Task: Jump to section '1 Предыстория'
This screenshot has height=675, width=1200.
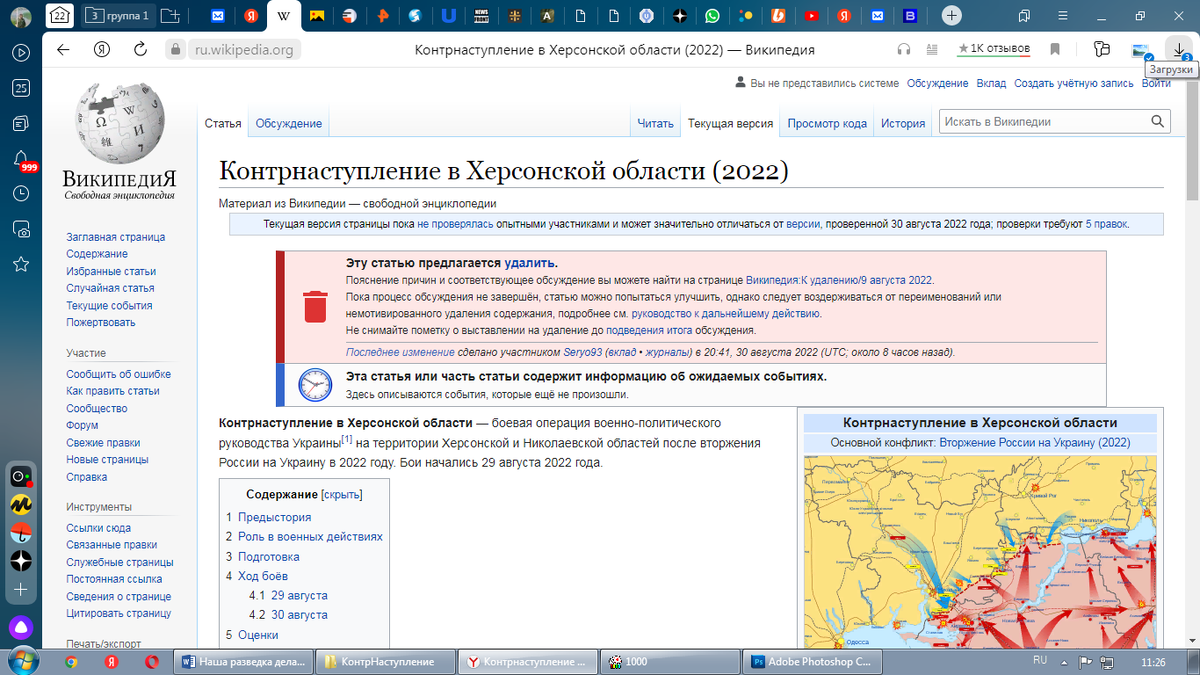Action: tap(268, 517)
